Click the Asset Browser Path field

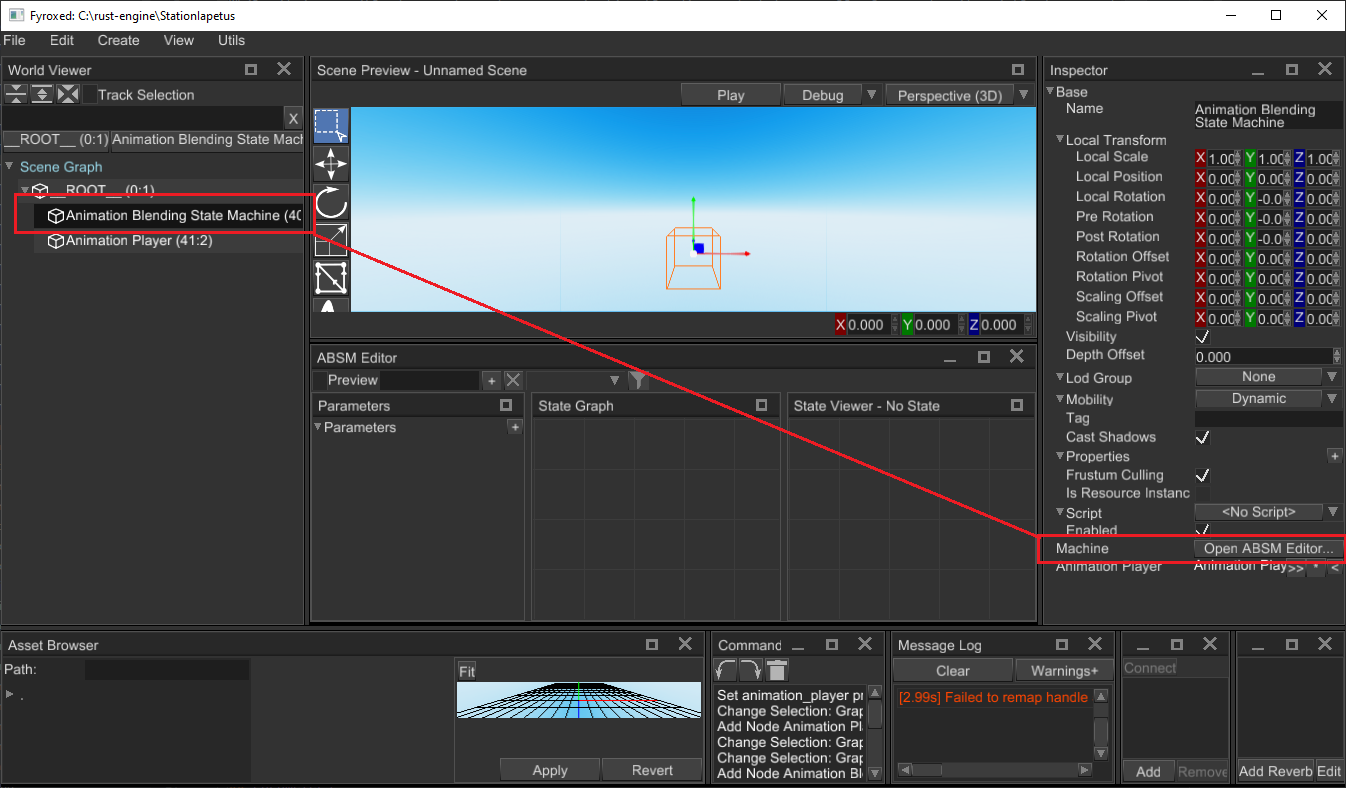(167, 669)
